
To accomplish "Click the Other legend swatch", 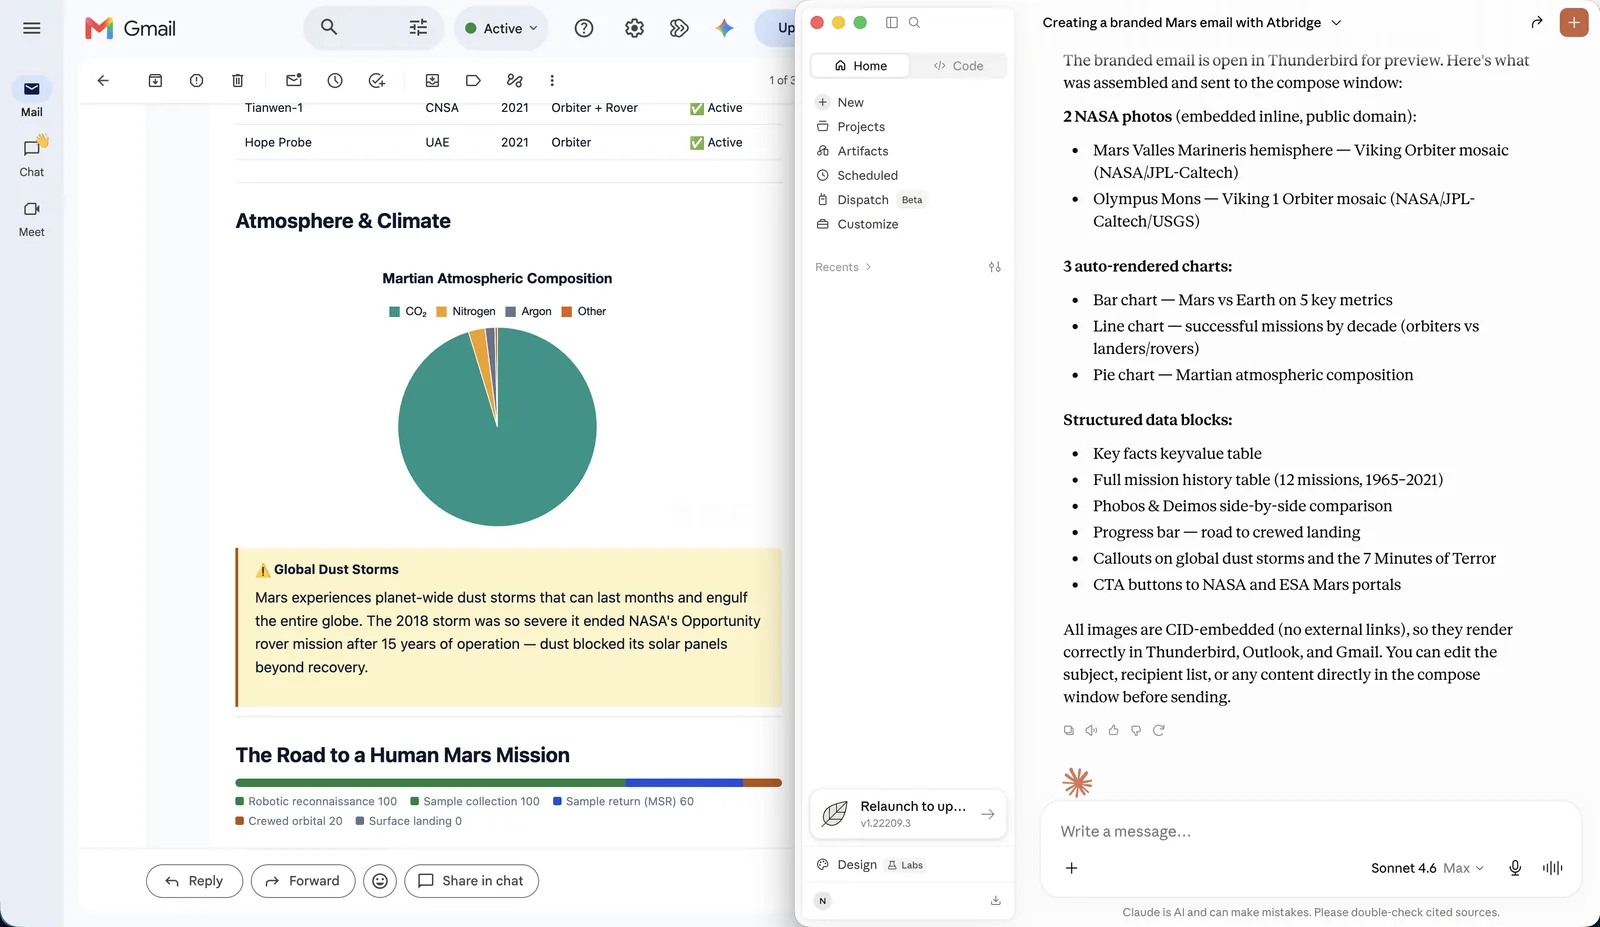I will [x=566, y=312].
